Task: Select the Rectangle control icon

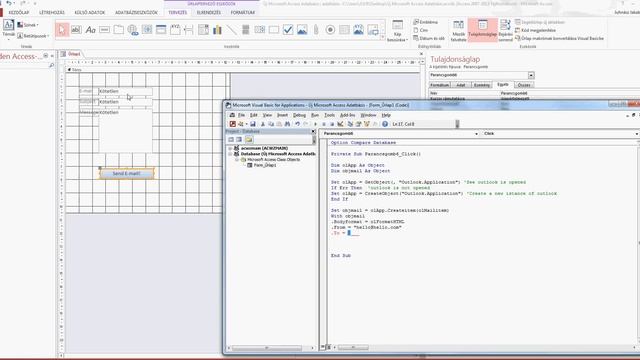Action: 274,30
